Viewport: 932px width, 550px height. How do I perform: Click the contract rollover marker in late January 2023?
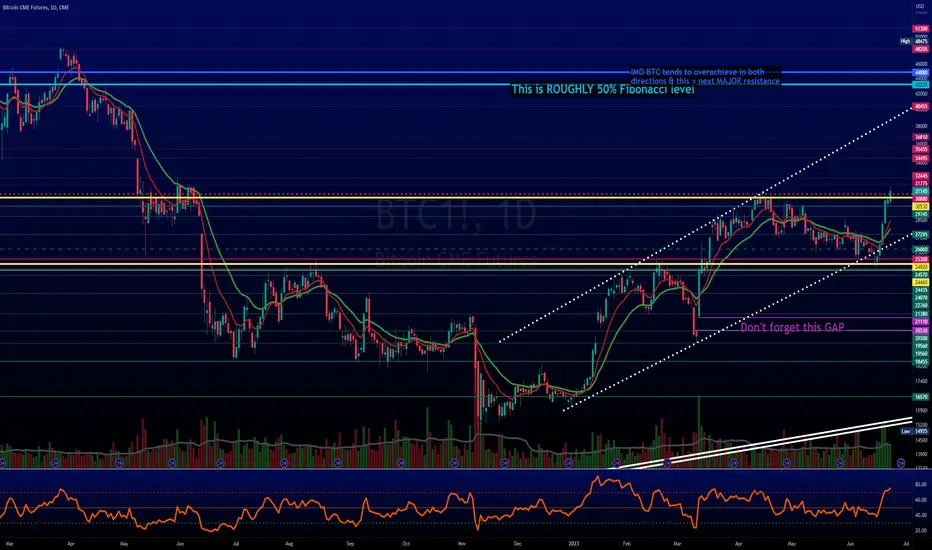click(617, 462)
